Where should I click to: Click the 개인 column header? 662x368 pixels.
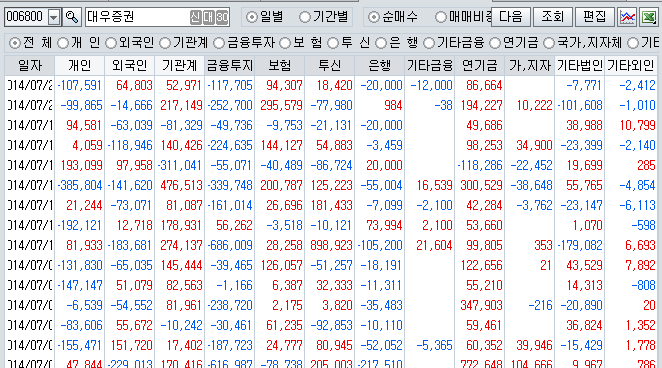[79, 65]
